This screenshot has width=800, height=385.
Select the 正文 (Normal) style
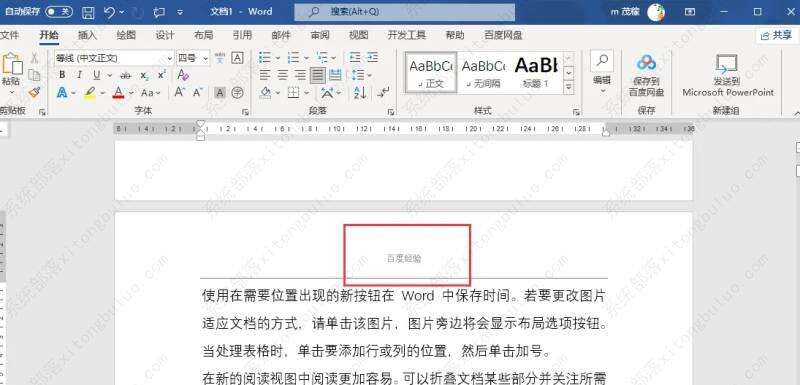coord(431,72)
